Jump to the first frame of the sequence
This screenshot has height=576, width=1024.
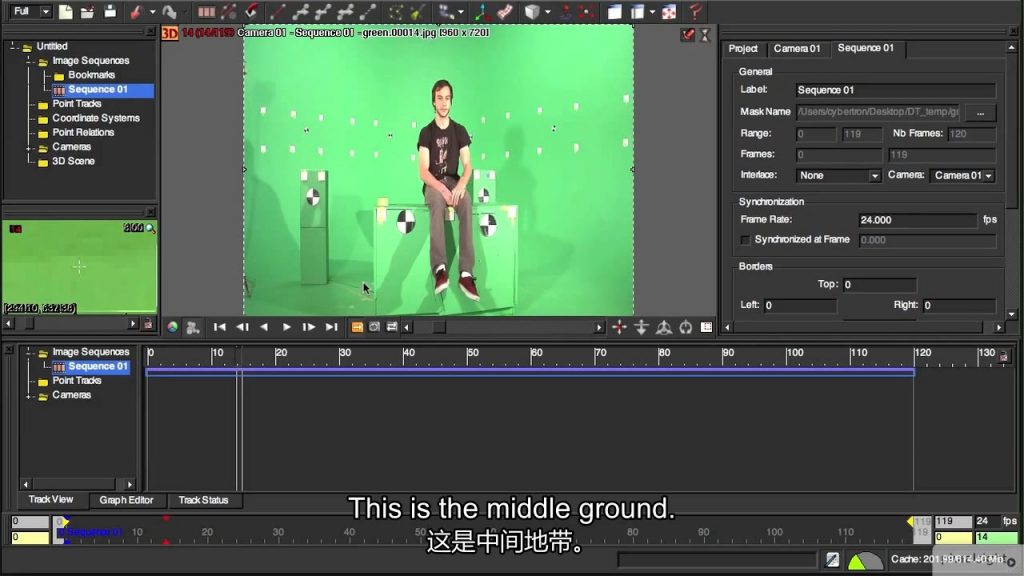tap(220, 327)
